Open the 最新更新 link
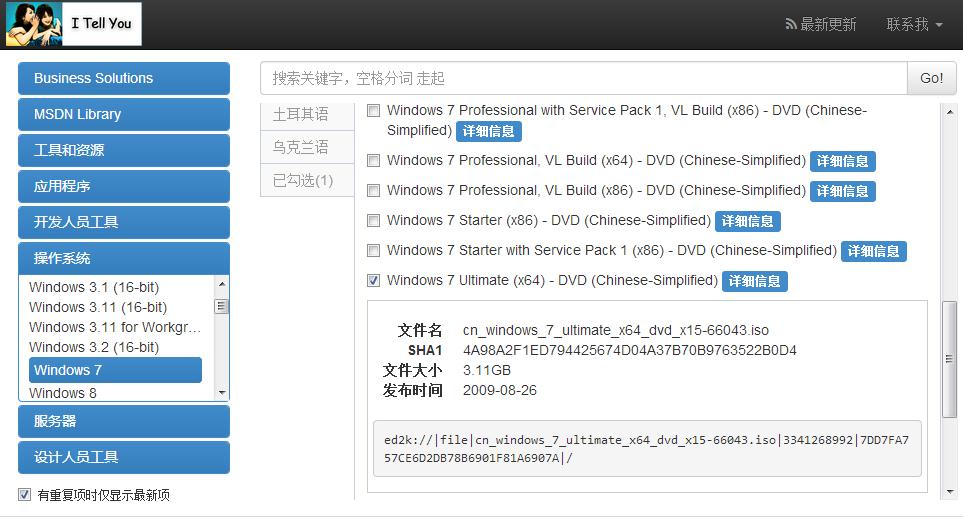This screenshot has width=963, height=517. tap(828, 25)
